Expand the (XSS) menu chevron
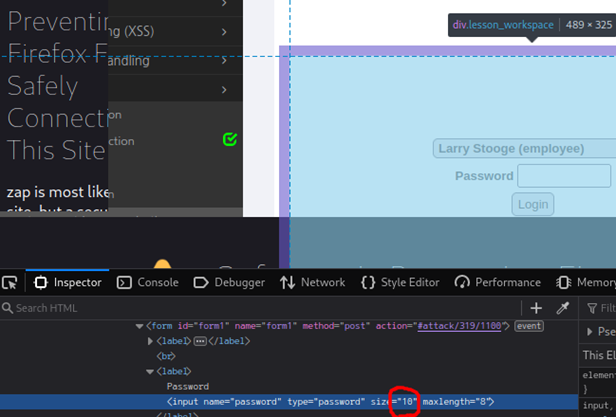This screenshot has width=616, height=417. point(224,32)
